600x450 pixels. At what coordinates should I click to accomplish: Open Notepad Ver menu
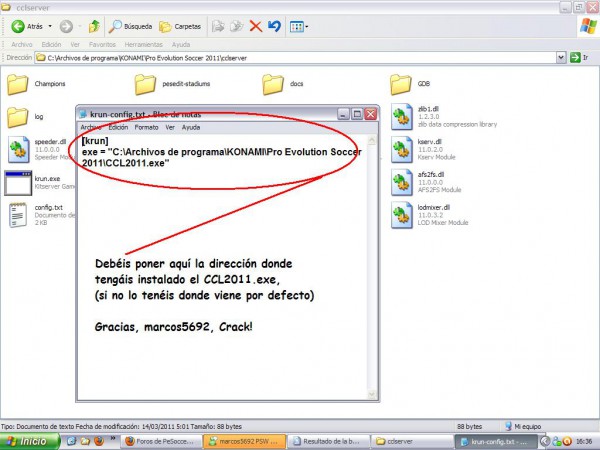(170, 127)
